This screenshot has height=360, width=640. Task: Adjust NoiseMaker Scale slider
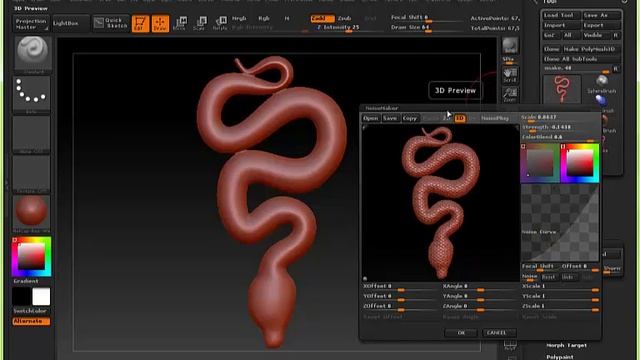560,118
